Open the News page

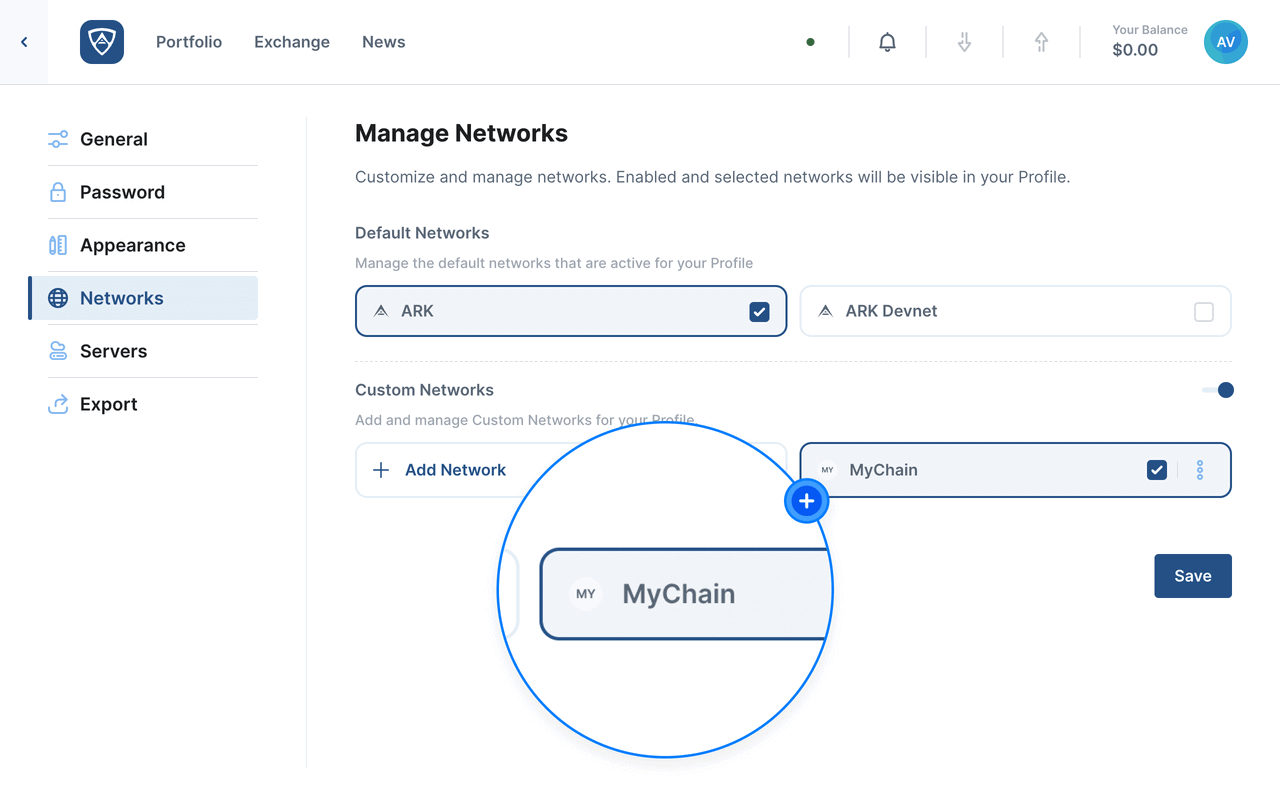point(383,42)
